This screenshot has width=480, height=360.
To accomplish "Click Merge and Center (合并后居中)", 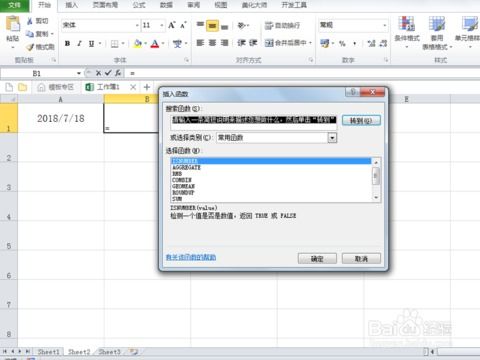I will [x=285, y=43].
